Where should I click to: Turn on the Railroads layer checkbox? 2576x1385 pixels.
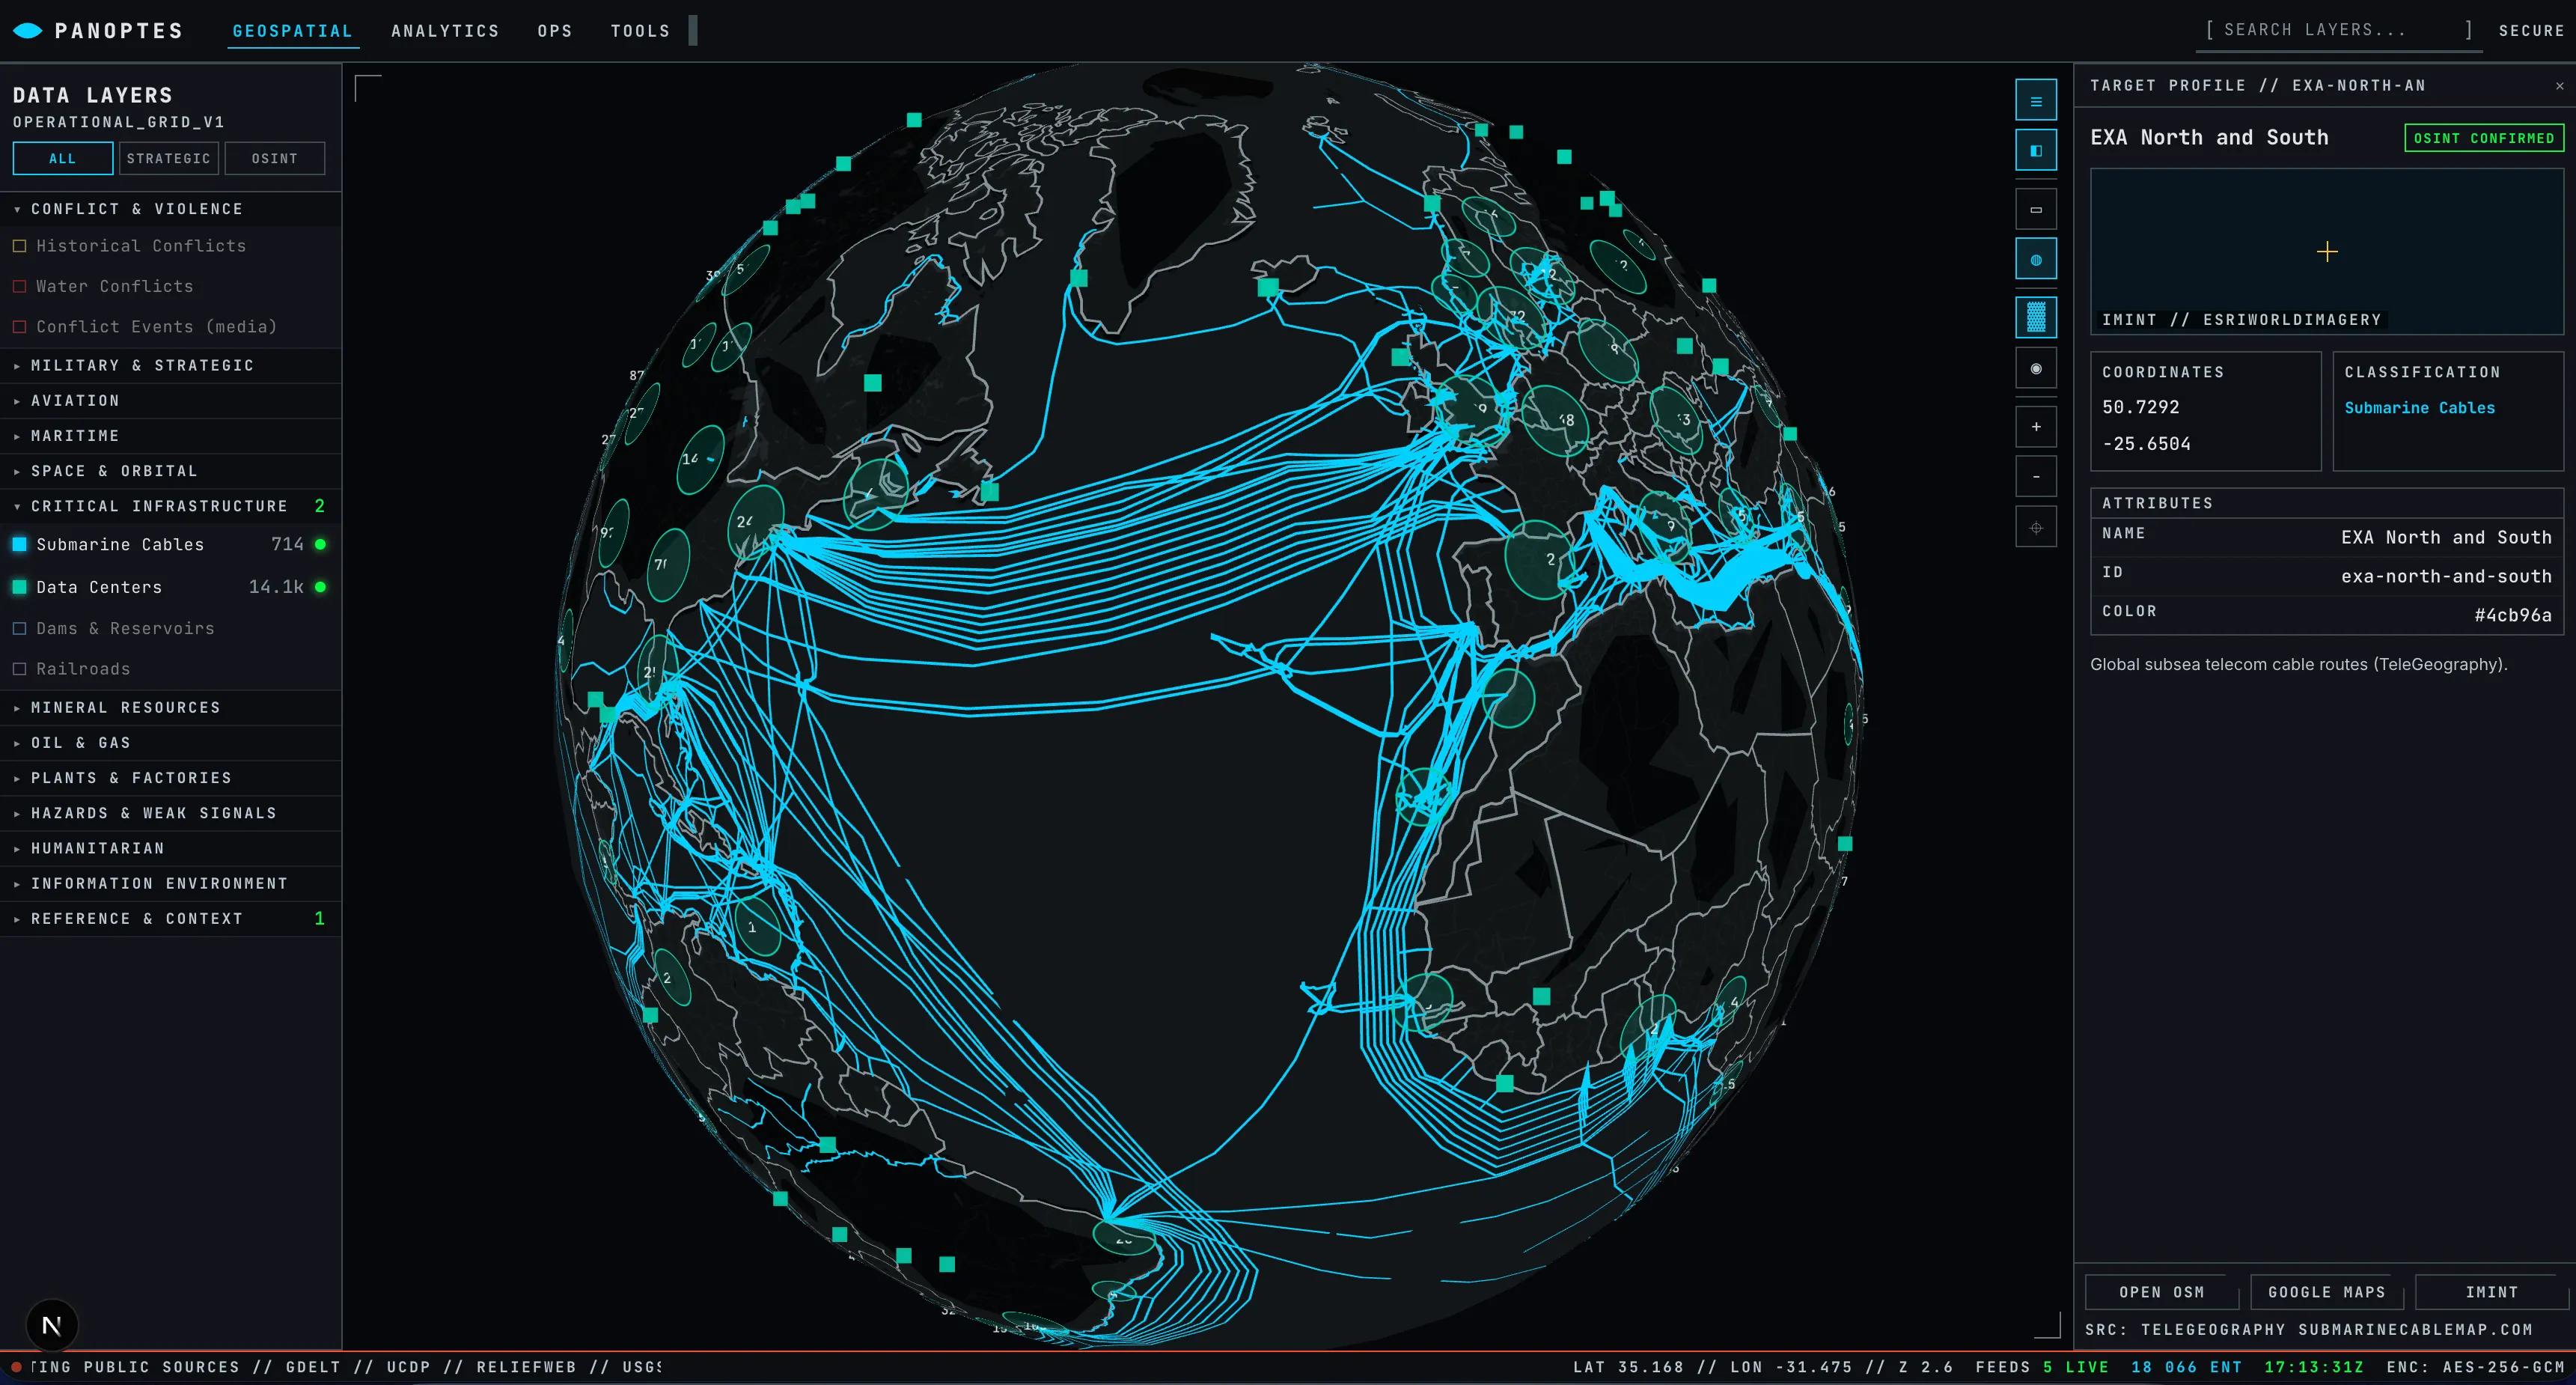[19, 669]
